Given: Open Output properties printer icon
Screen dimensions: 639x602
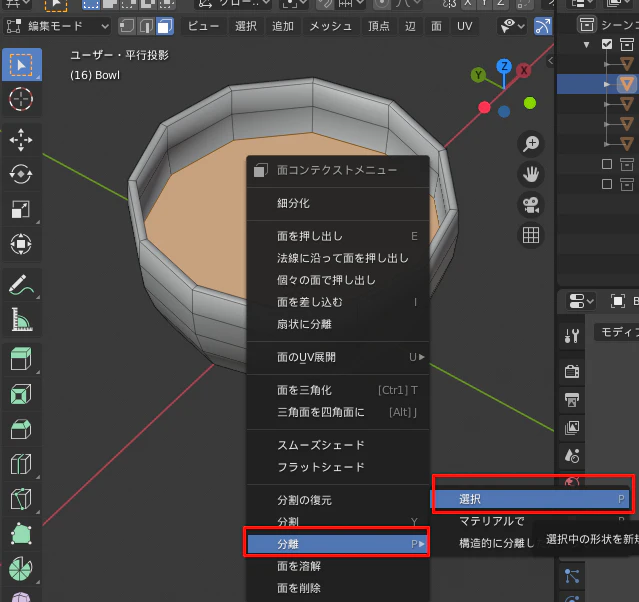Looking at the screenshot, I should click(572, 400).
